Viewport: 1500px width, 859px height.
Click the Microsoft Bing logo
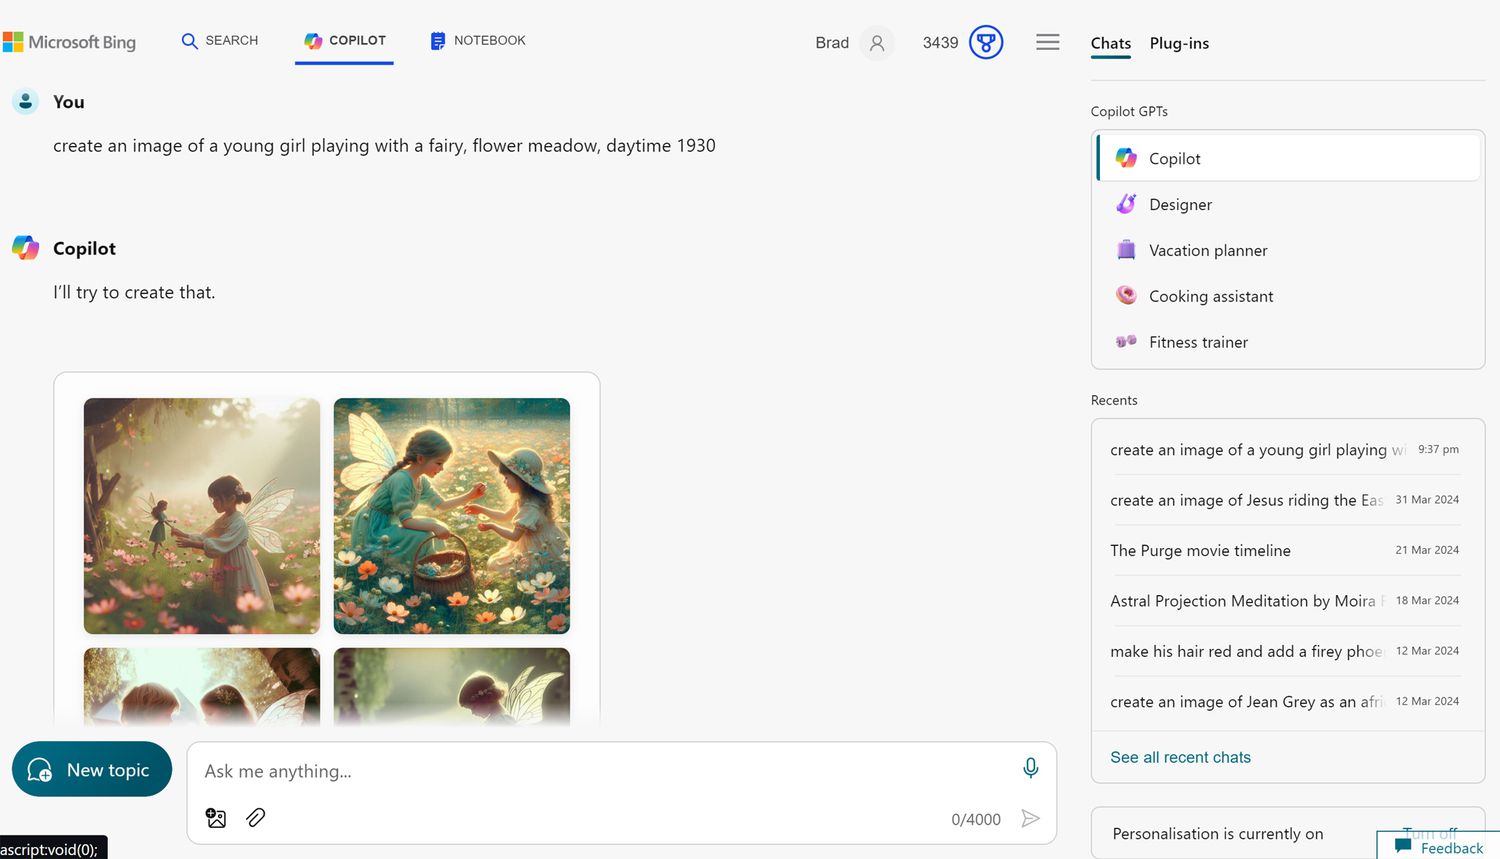coord(70,42)
